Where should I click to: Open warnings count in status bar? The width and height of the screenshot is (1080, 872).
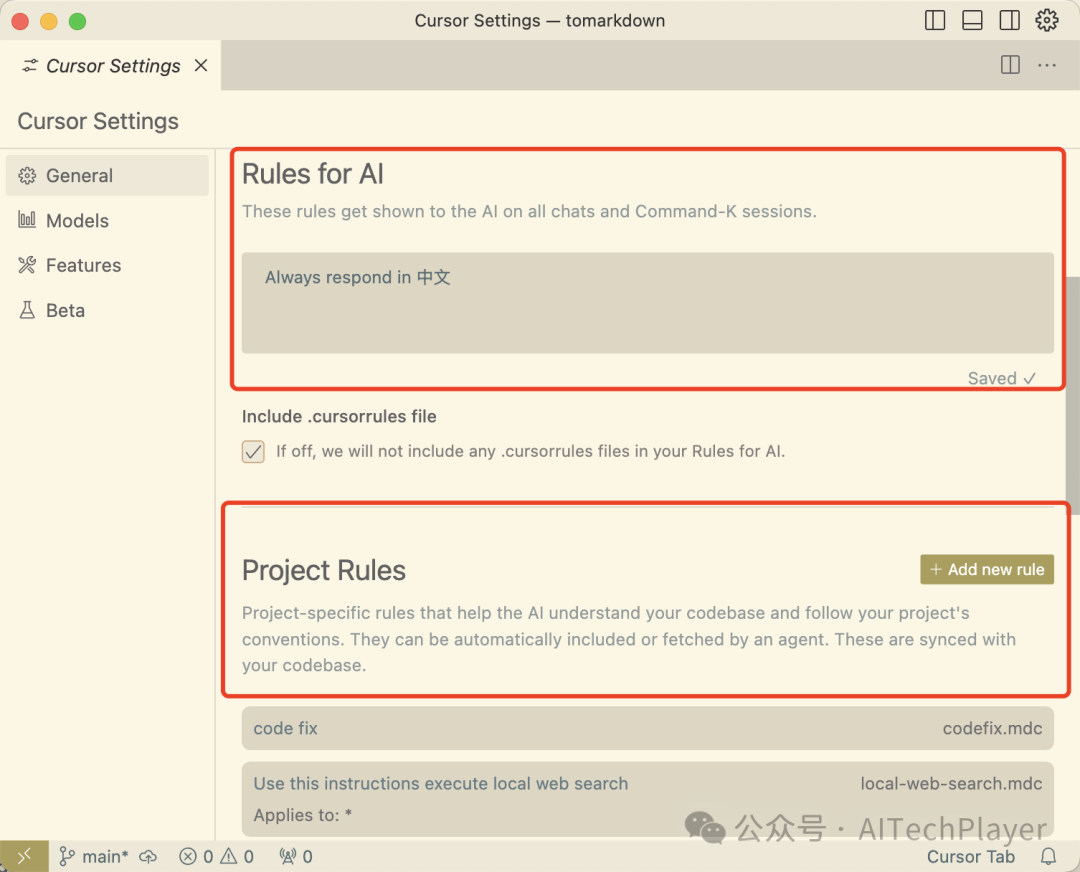(x=238, y=857)
